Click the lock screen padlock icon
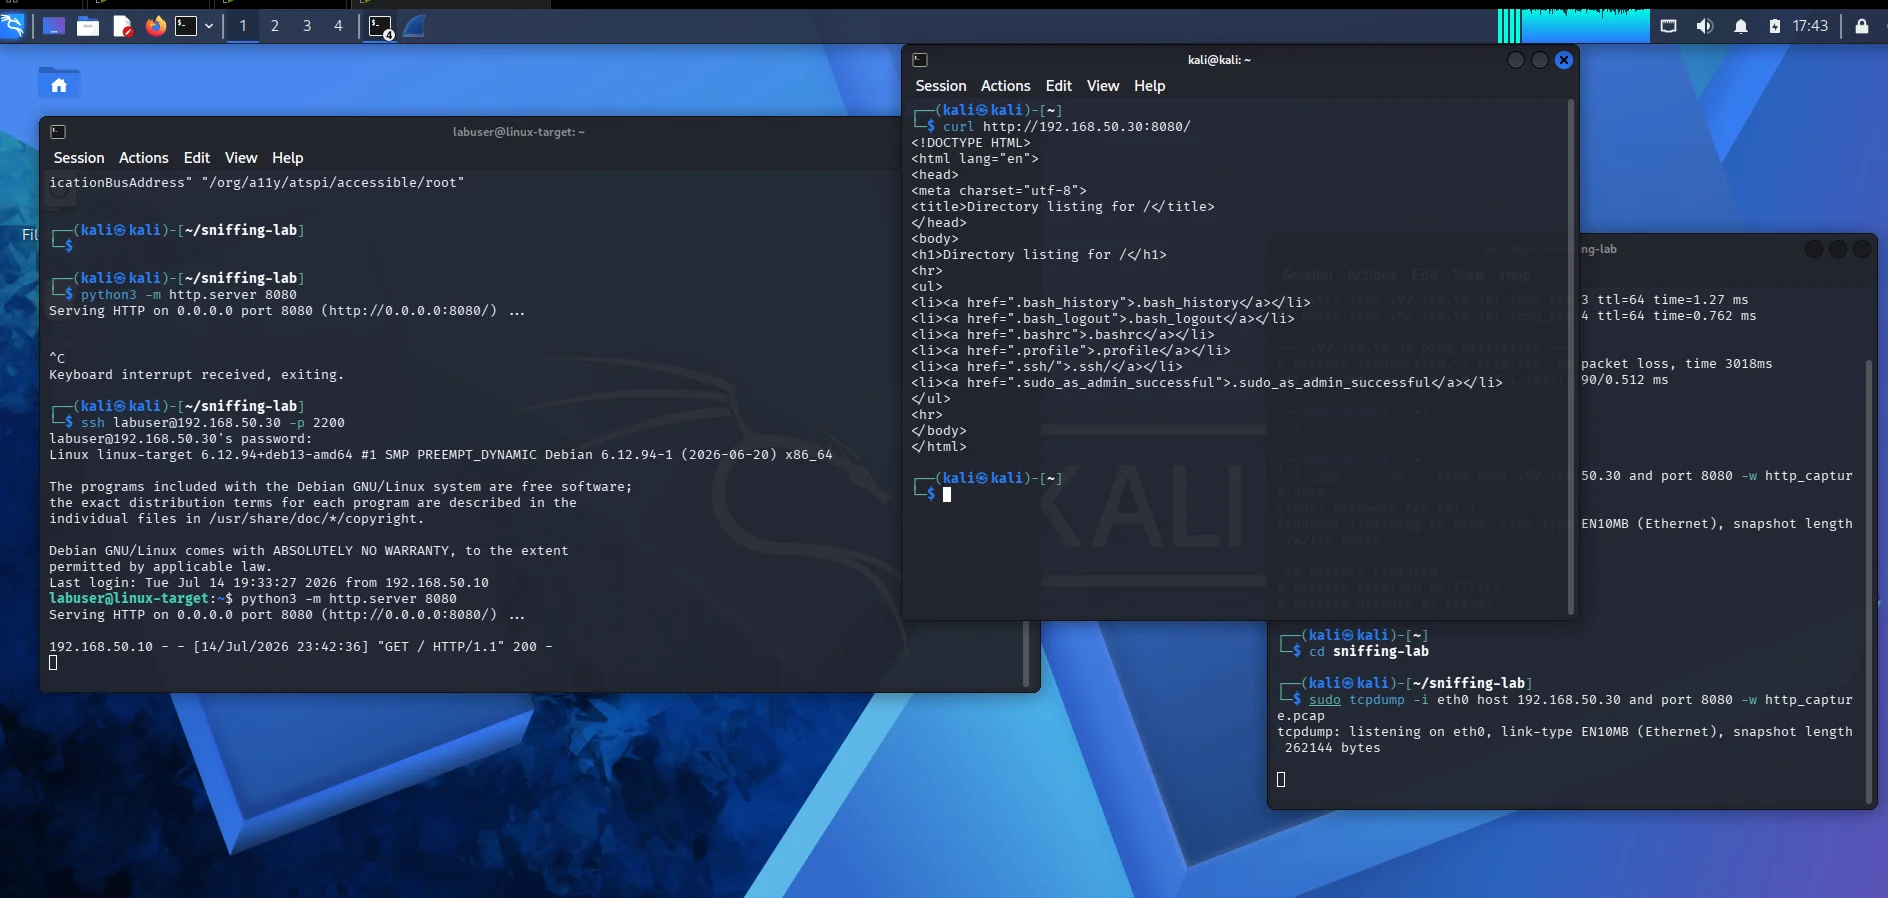This screenshot has height=898, width=1888. (x=1862, y=26)
